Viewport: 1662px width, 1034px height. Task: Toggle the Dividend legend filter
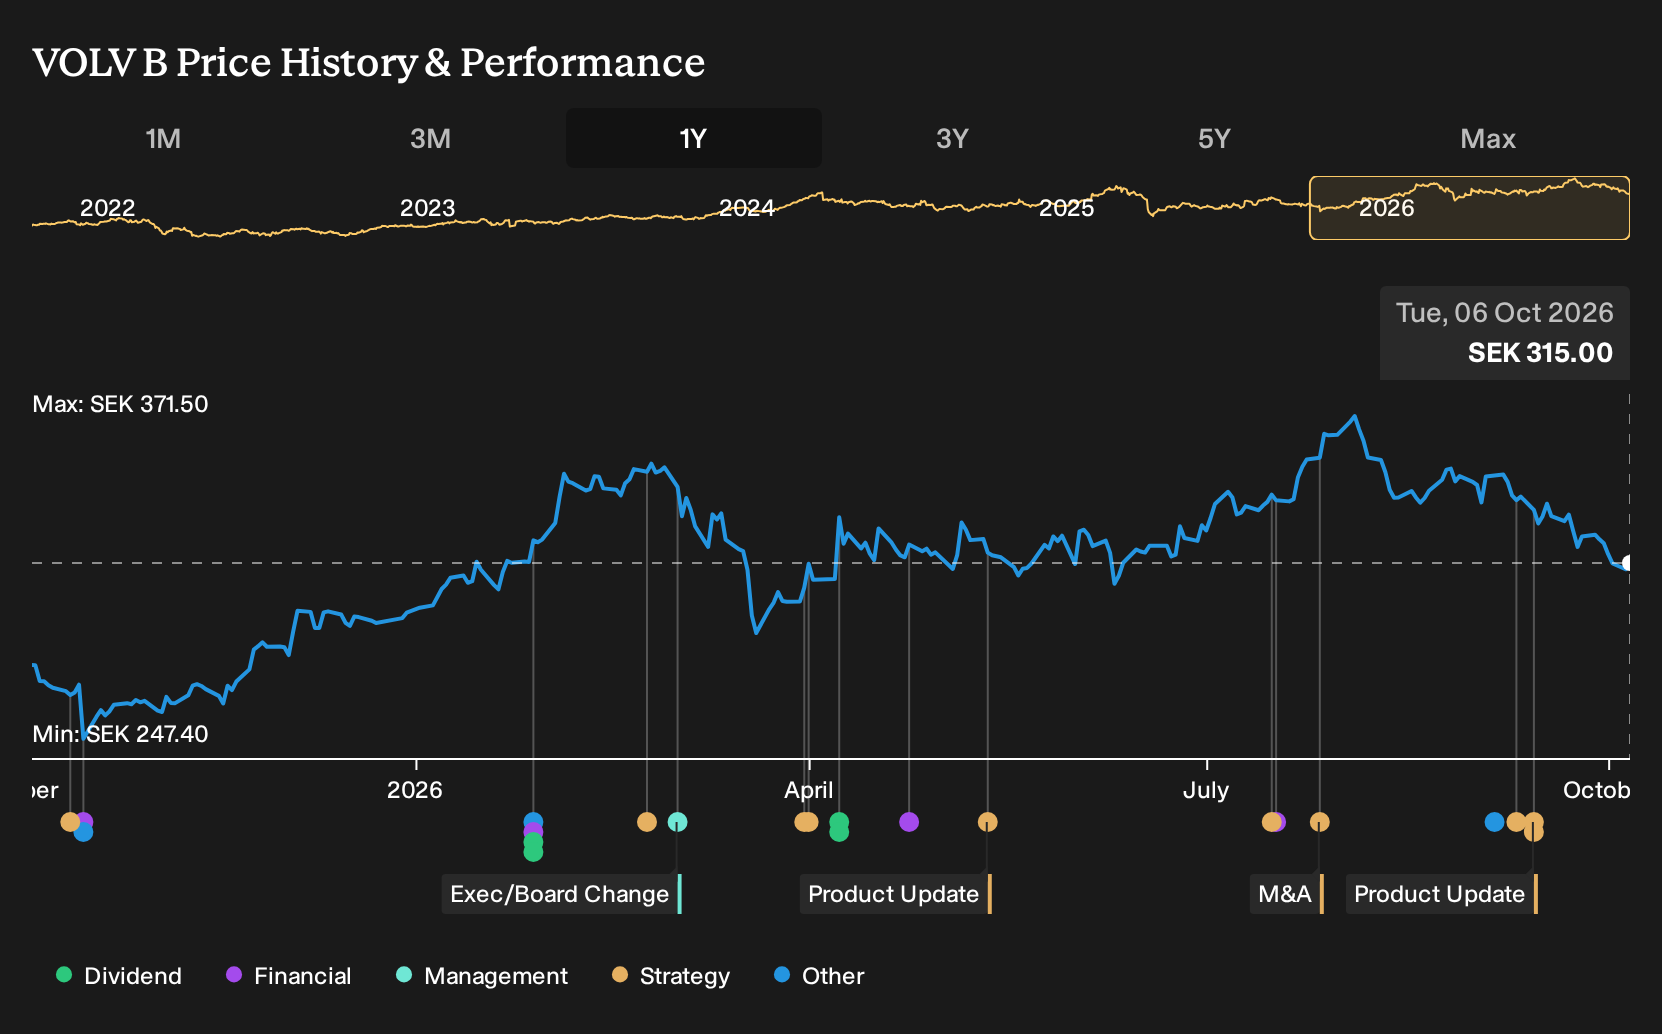[119, 976]
